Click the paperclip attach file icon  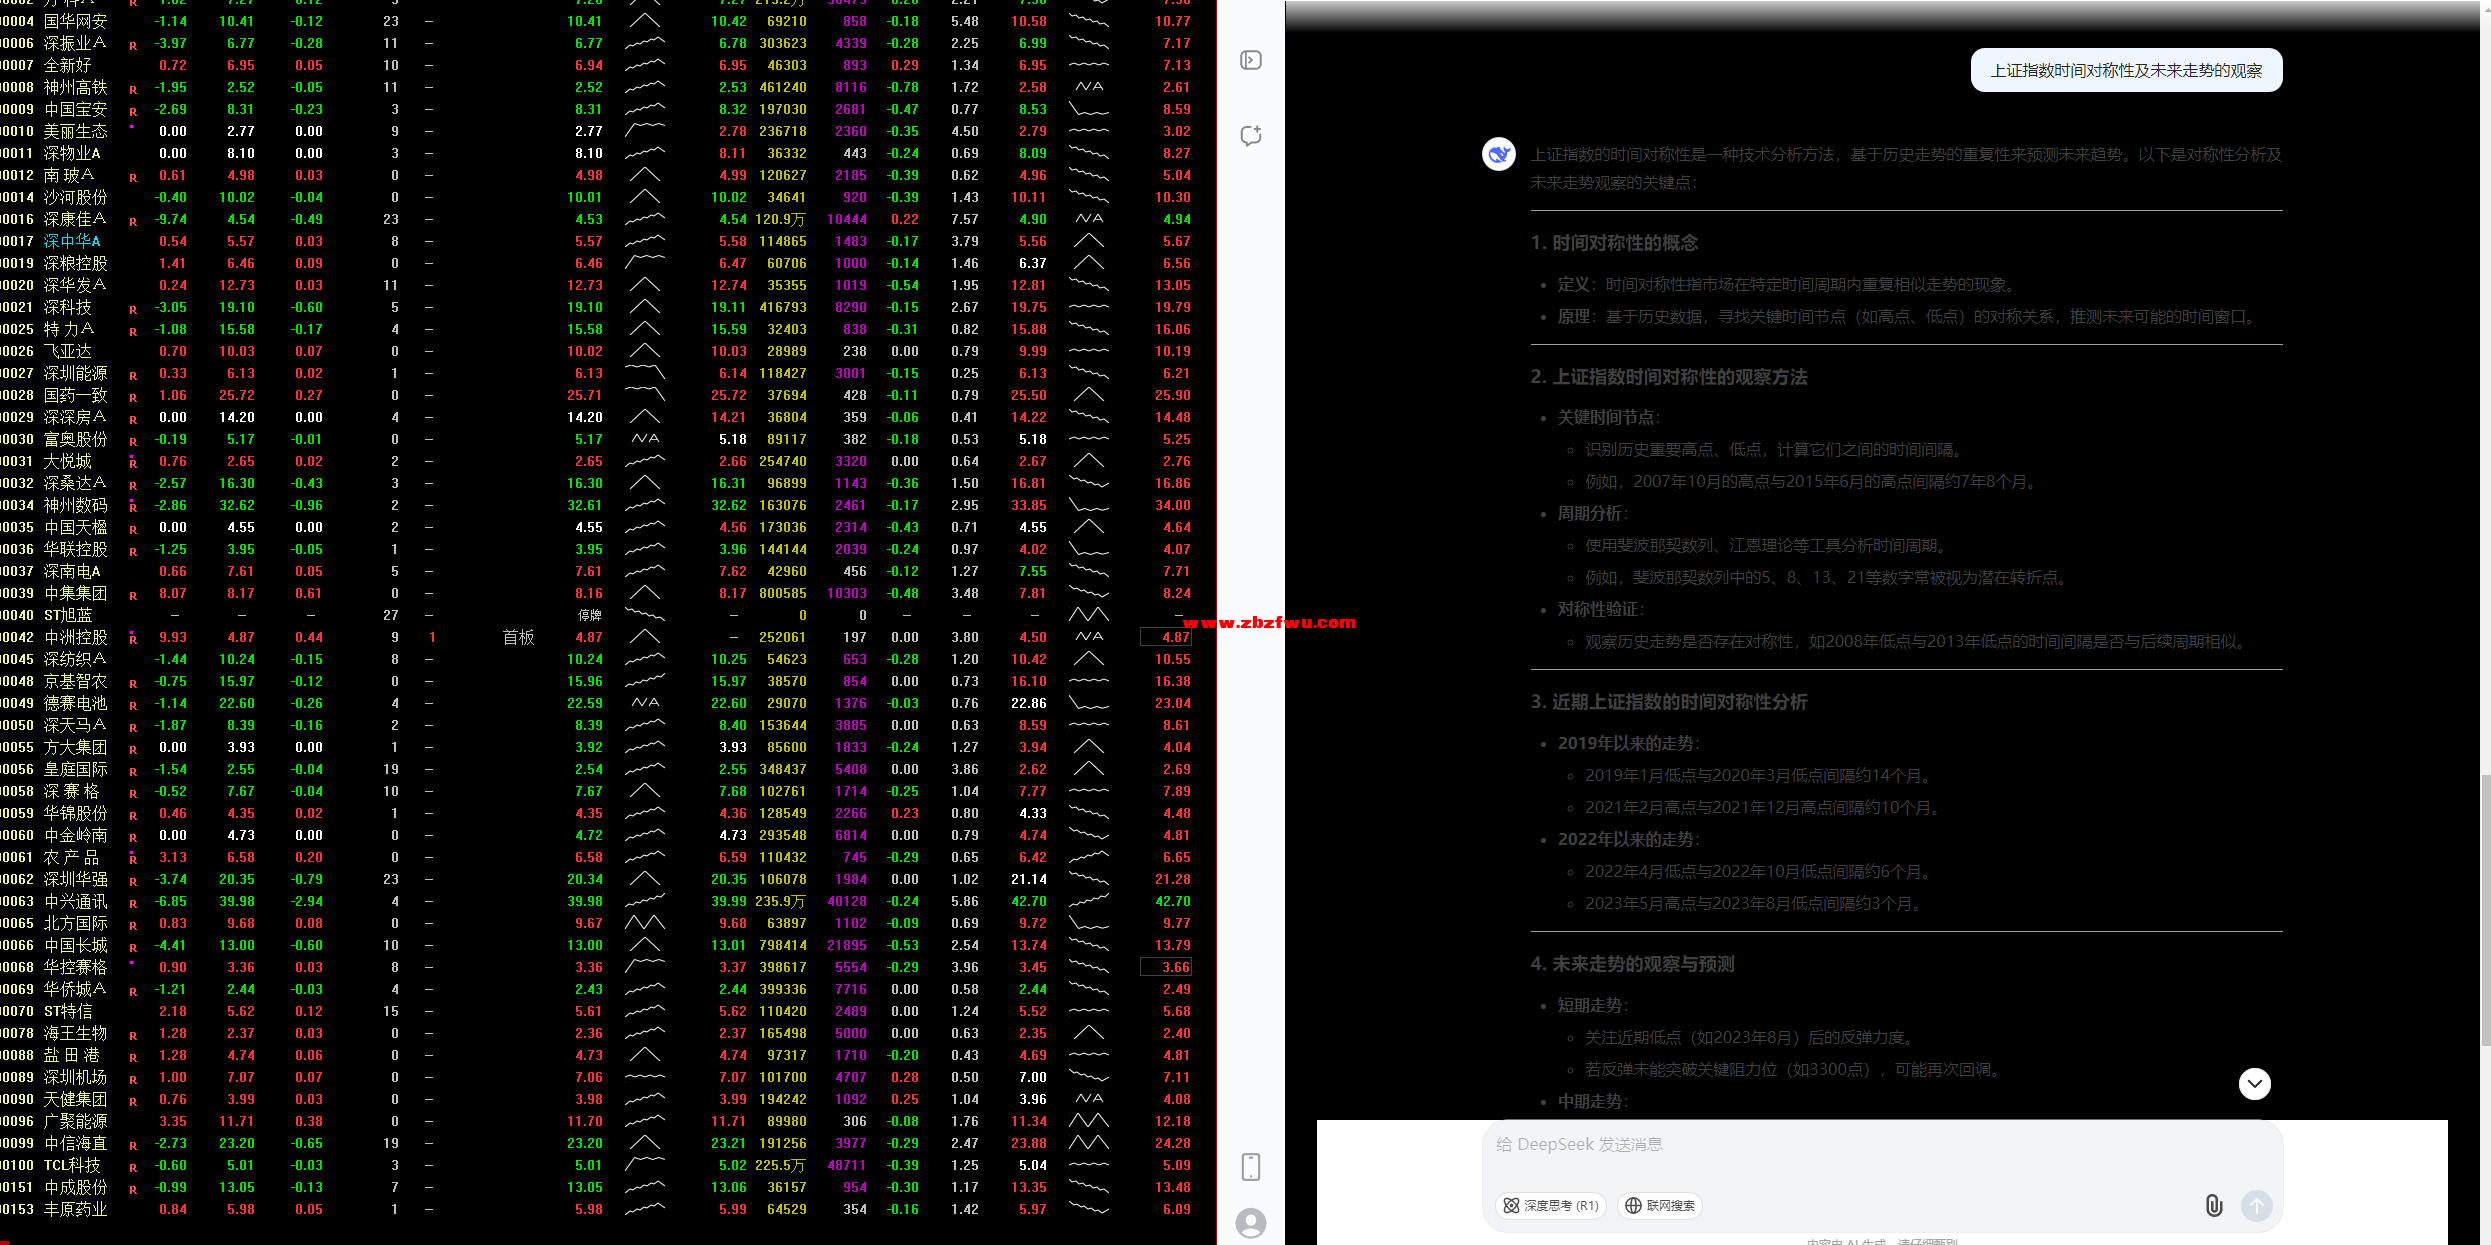tap(2214, 1206)
